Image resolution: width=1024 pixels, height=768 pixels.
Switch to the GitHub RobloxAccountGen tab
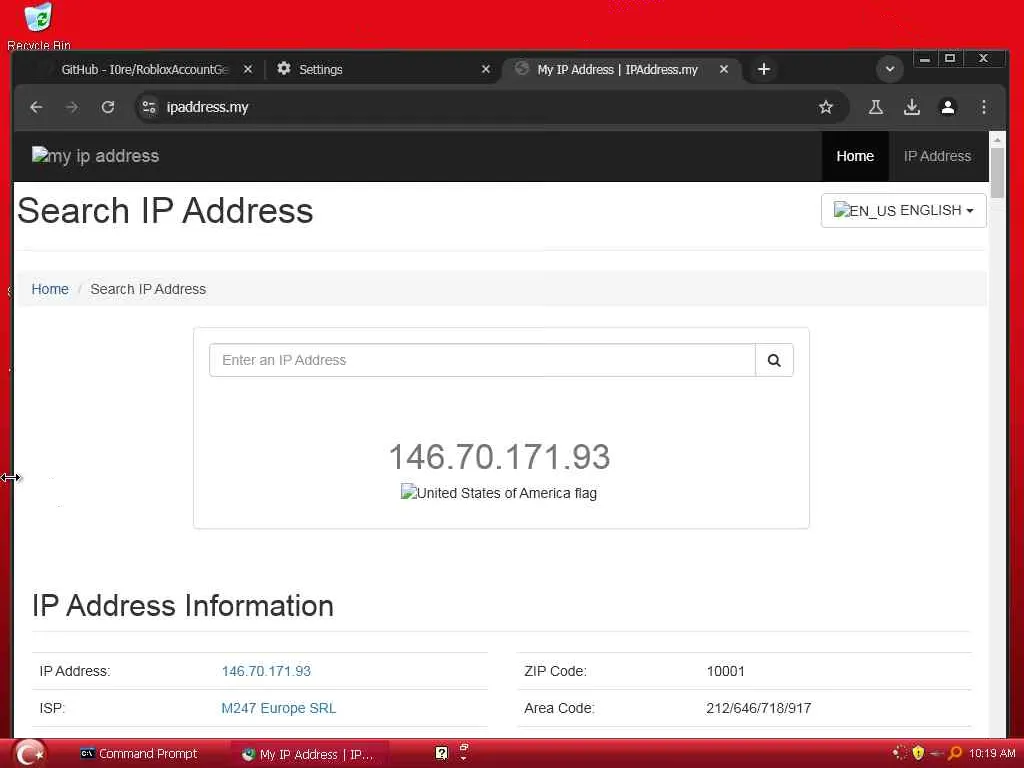(x=144, y=69)
